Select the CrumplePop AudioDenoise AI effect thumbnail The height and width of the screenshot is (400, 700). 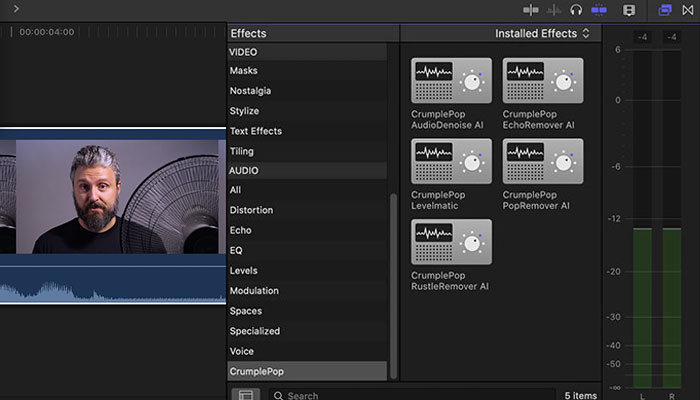pos(451,80)
